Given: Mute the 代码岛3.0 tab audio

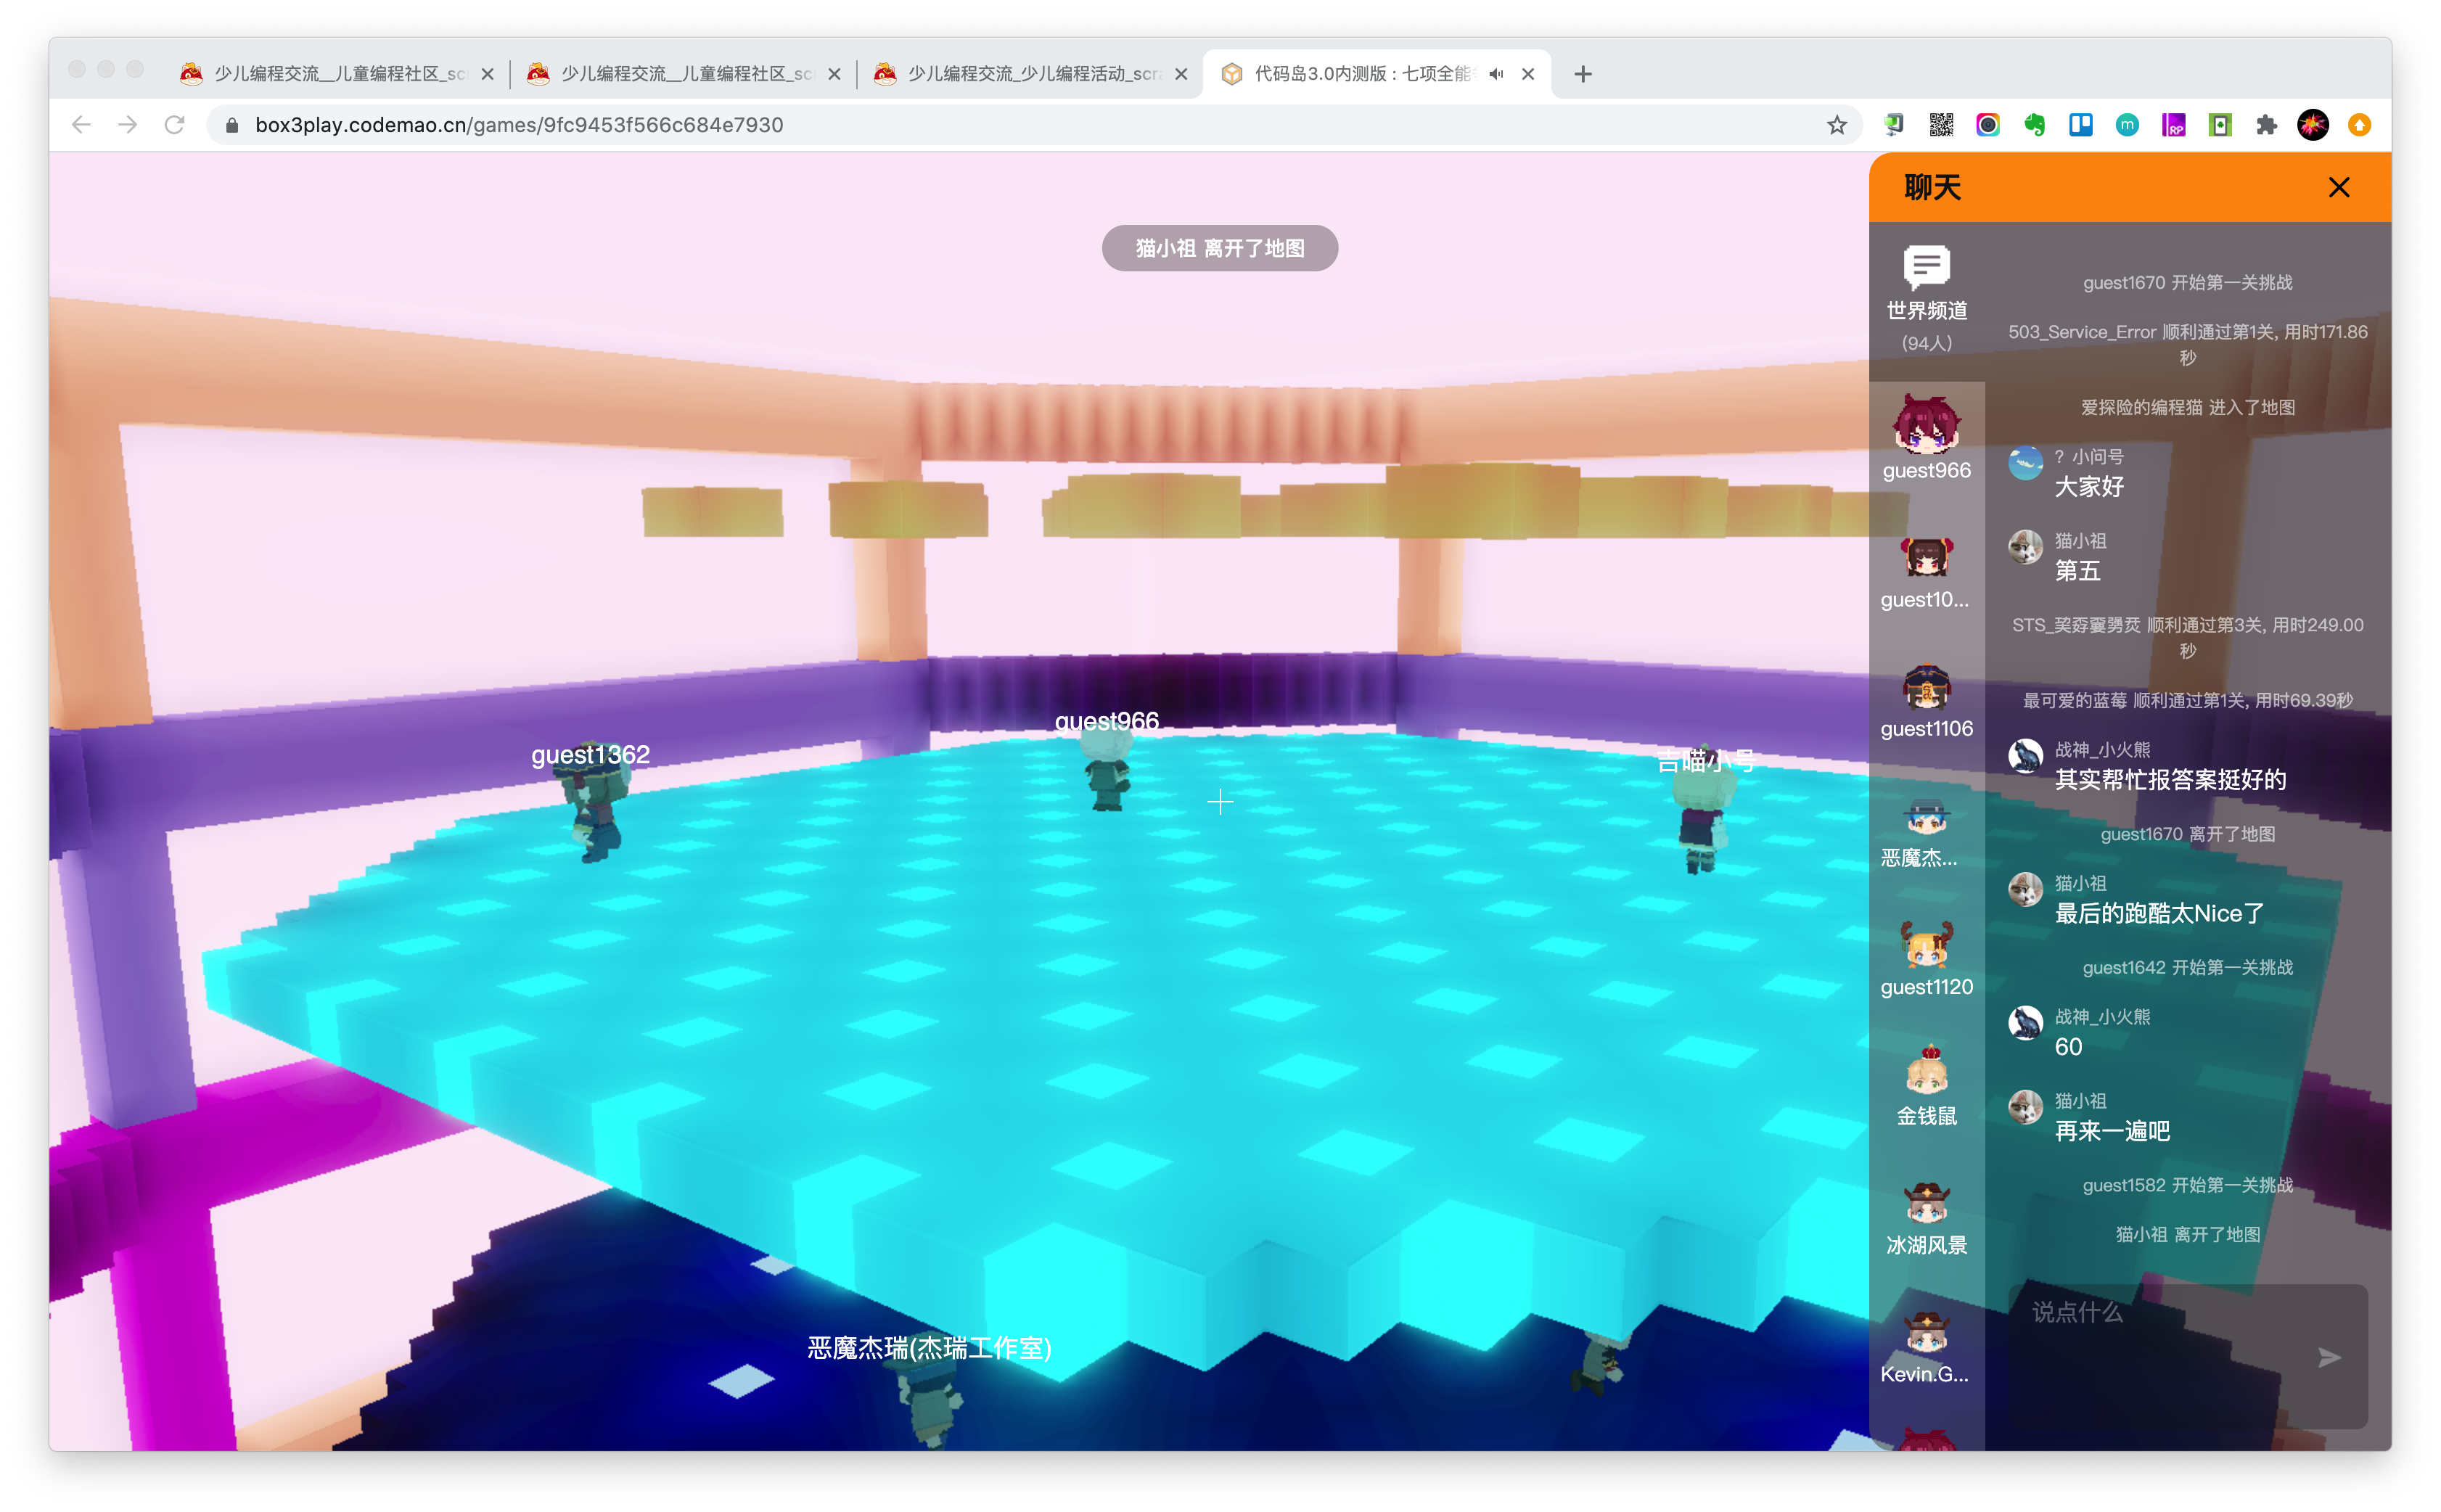Looking at the screenshot, I should (x=1496, y=74).
